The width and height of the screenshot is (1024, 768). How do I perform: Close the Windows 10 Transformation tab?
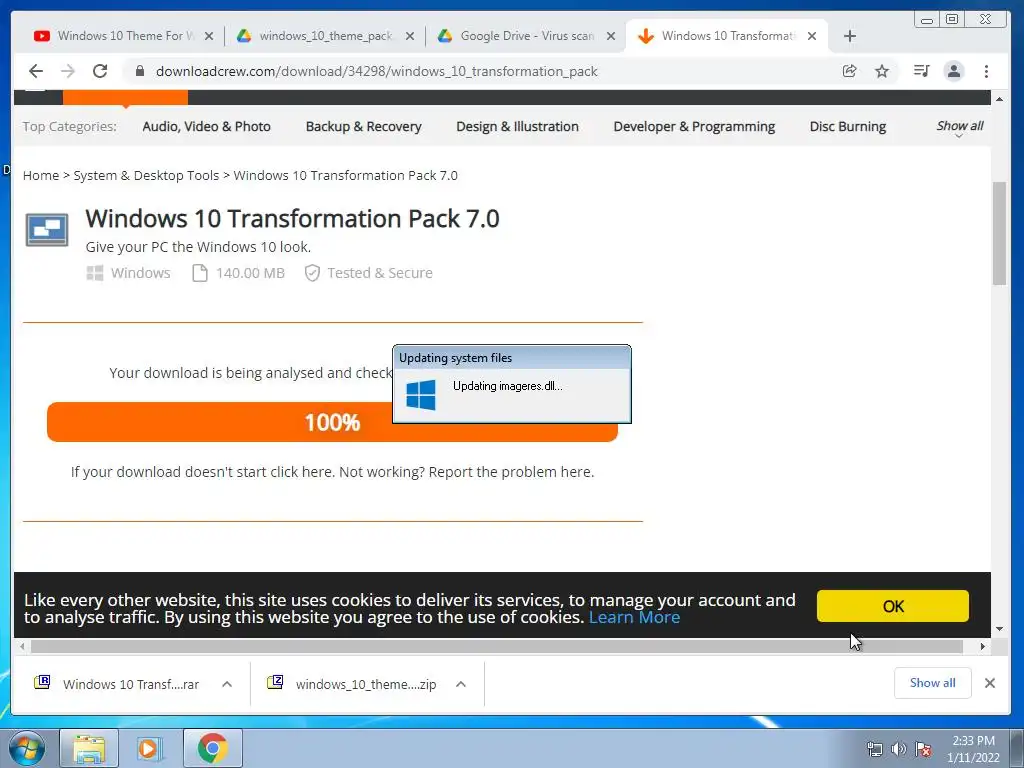812,36
